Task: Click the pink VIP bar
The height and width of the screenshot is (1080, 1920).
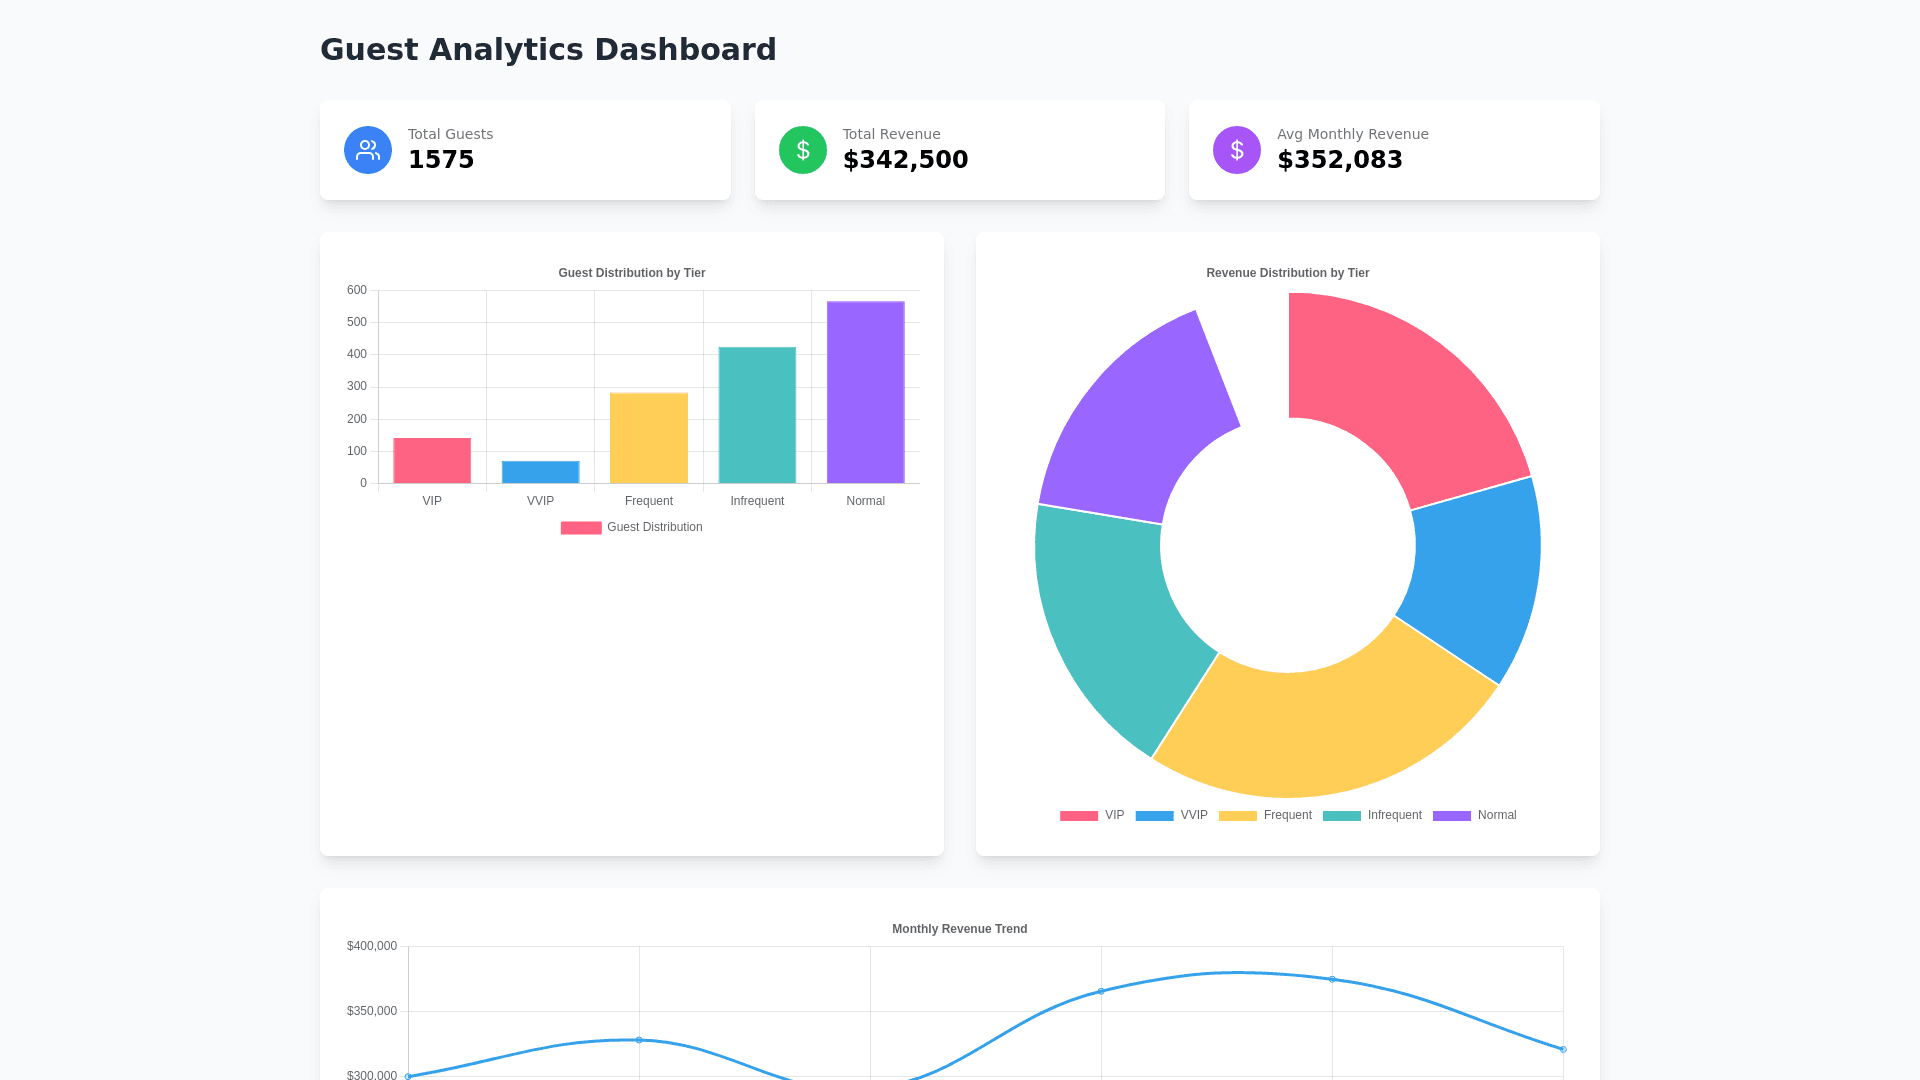Action: tap(432, 460)
